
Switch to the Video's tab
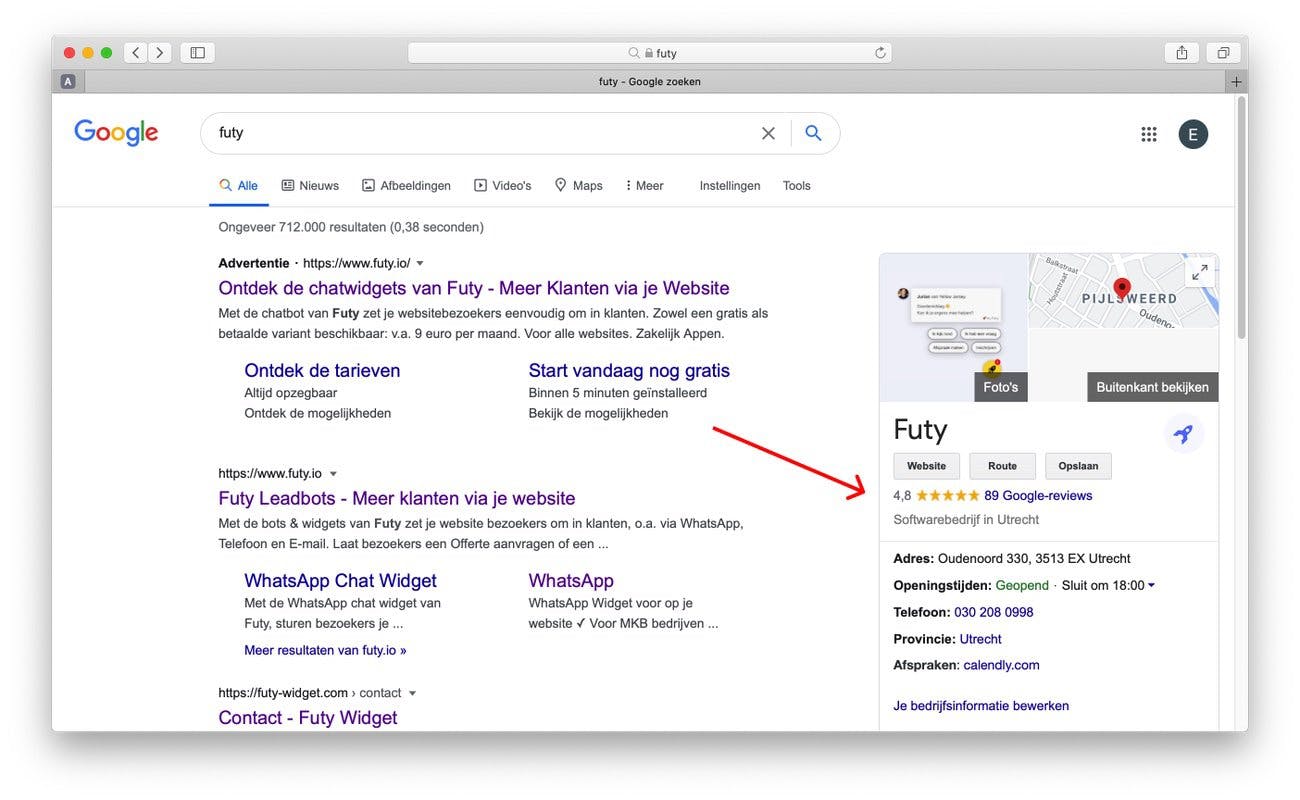pos(503,186)
